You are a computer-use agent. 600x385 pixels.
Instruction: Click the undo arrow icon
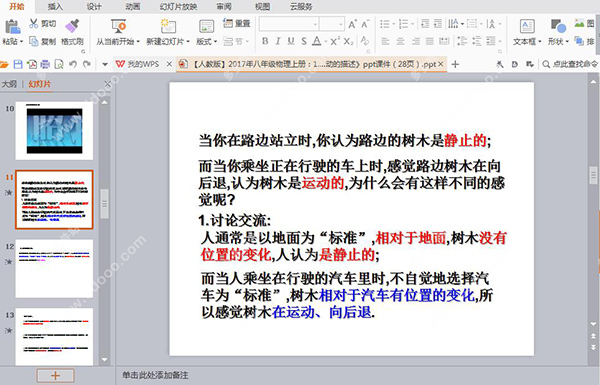coord(73,64)
